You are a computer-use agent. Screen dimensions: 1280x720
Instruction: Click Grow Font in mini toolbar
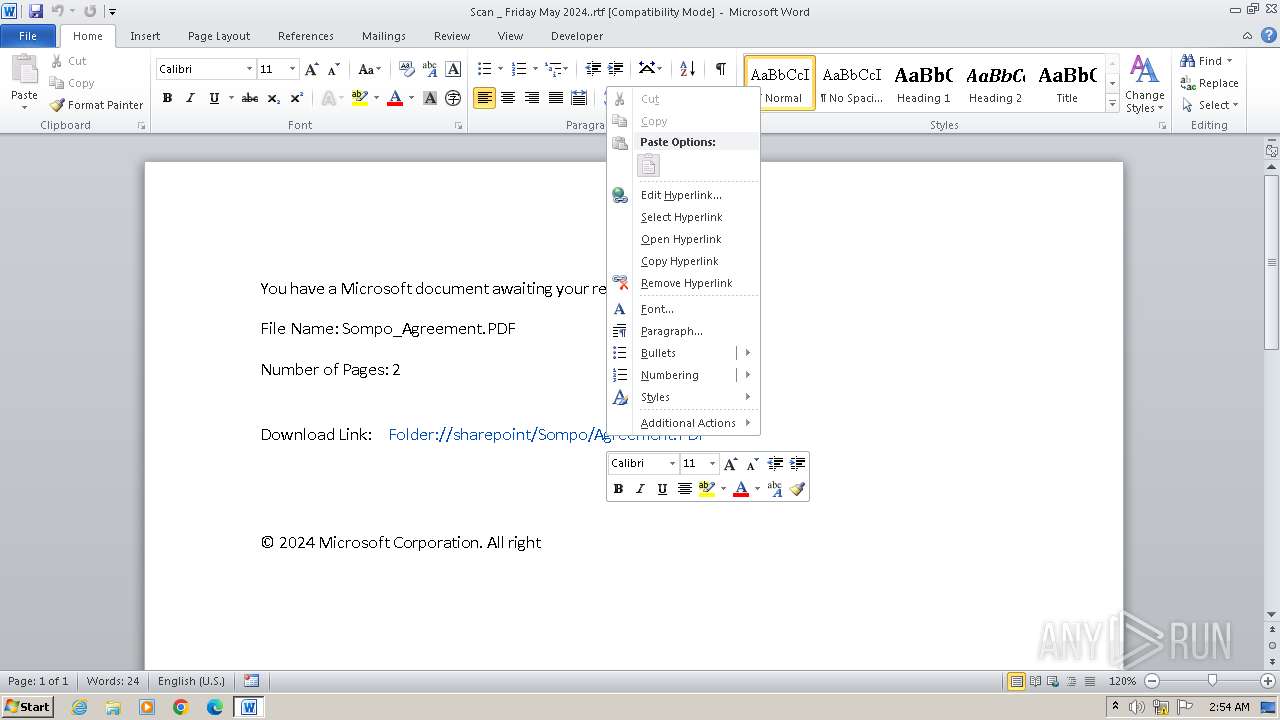tap(731, 464)
